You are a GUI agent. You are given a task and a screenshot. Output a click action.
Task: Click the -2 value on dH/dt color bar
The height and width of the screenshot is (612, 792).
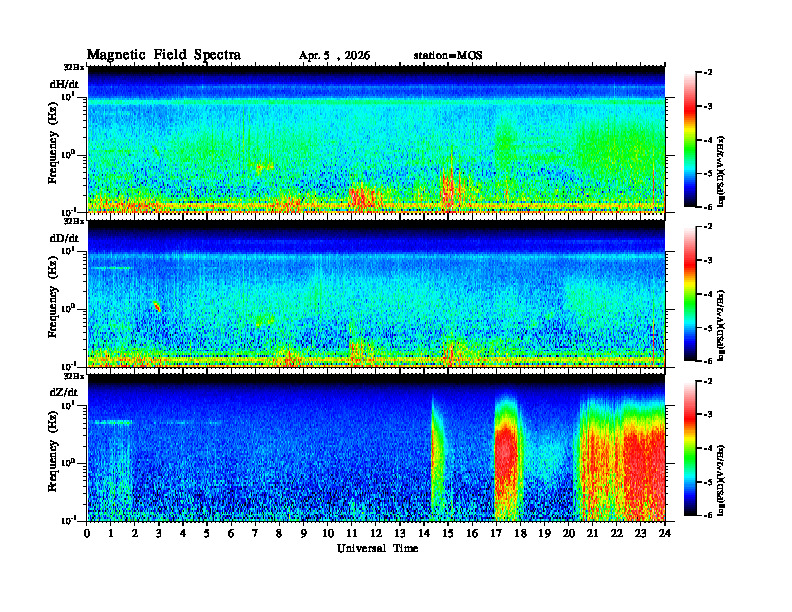click(x=708, y=73)
